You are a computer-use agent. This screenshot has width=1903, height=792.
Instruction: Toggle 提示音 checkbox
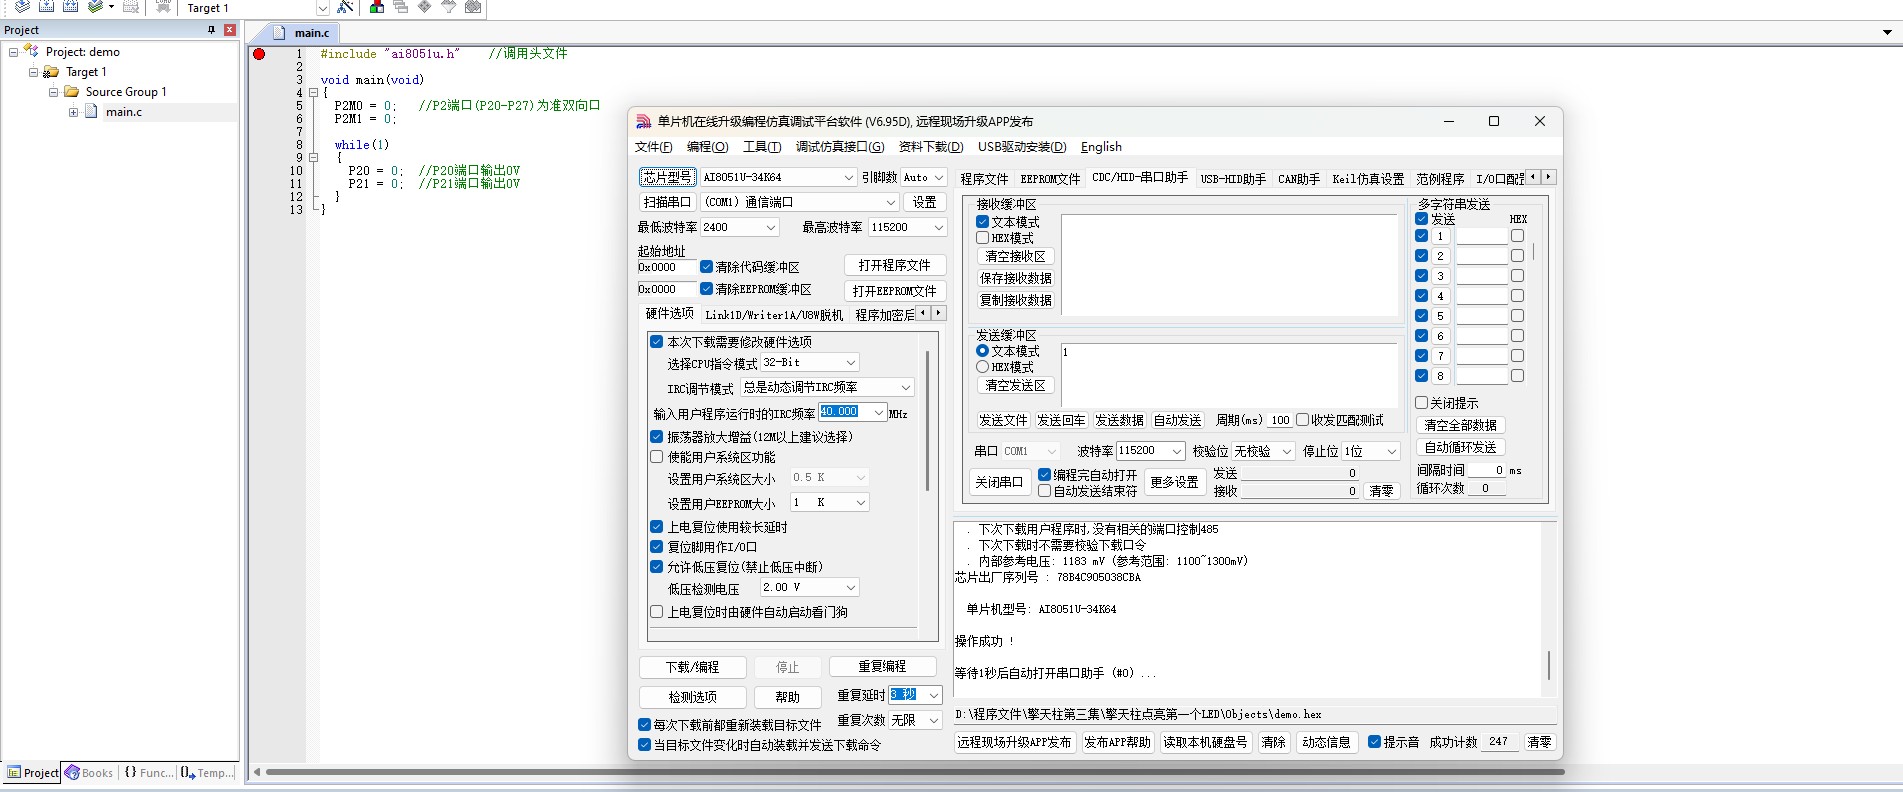1374,742
